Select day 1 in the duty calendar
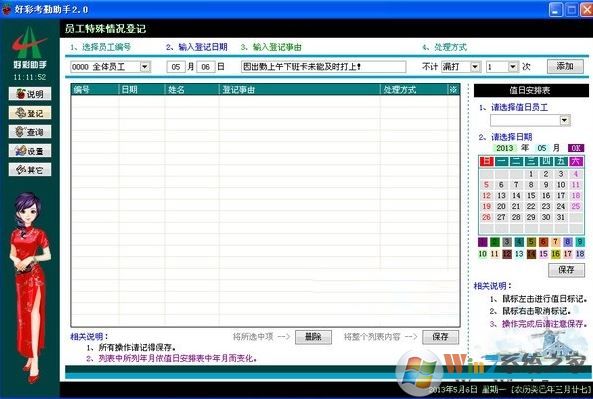This screenshot has height=399, width=593. (x=531, y=174)
